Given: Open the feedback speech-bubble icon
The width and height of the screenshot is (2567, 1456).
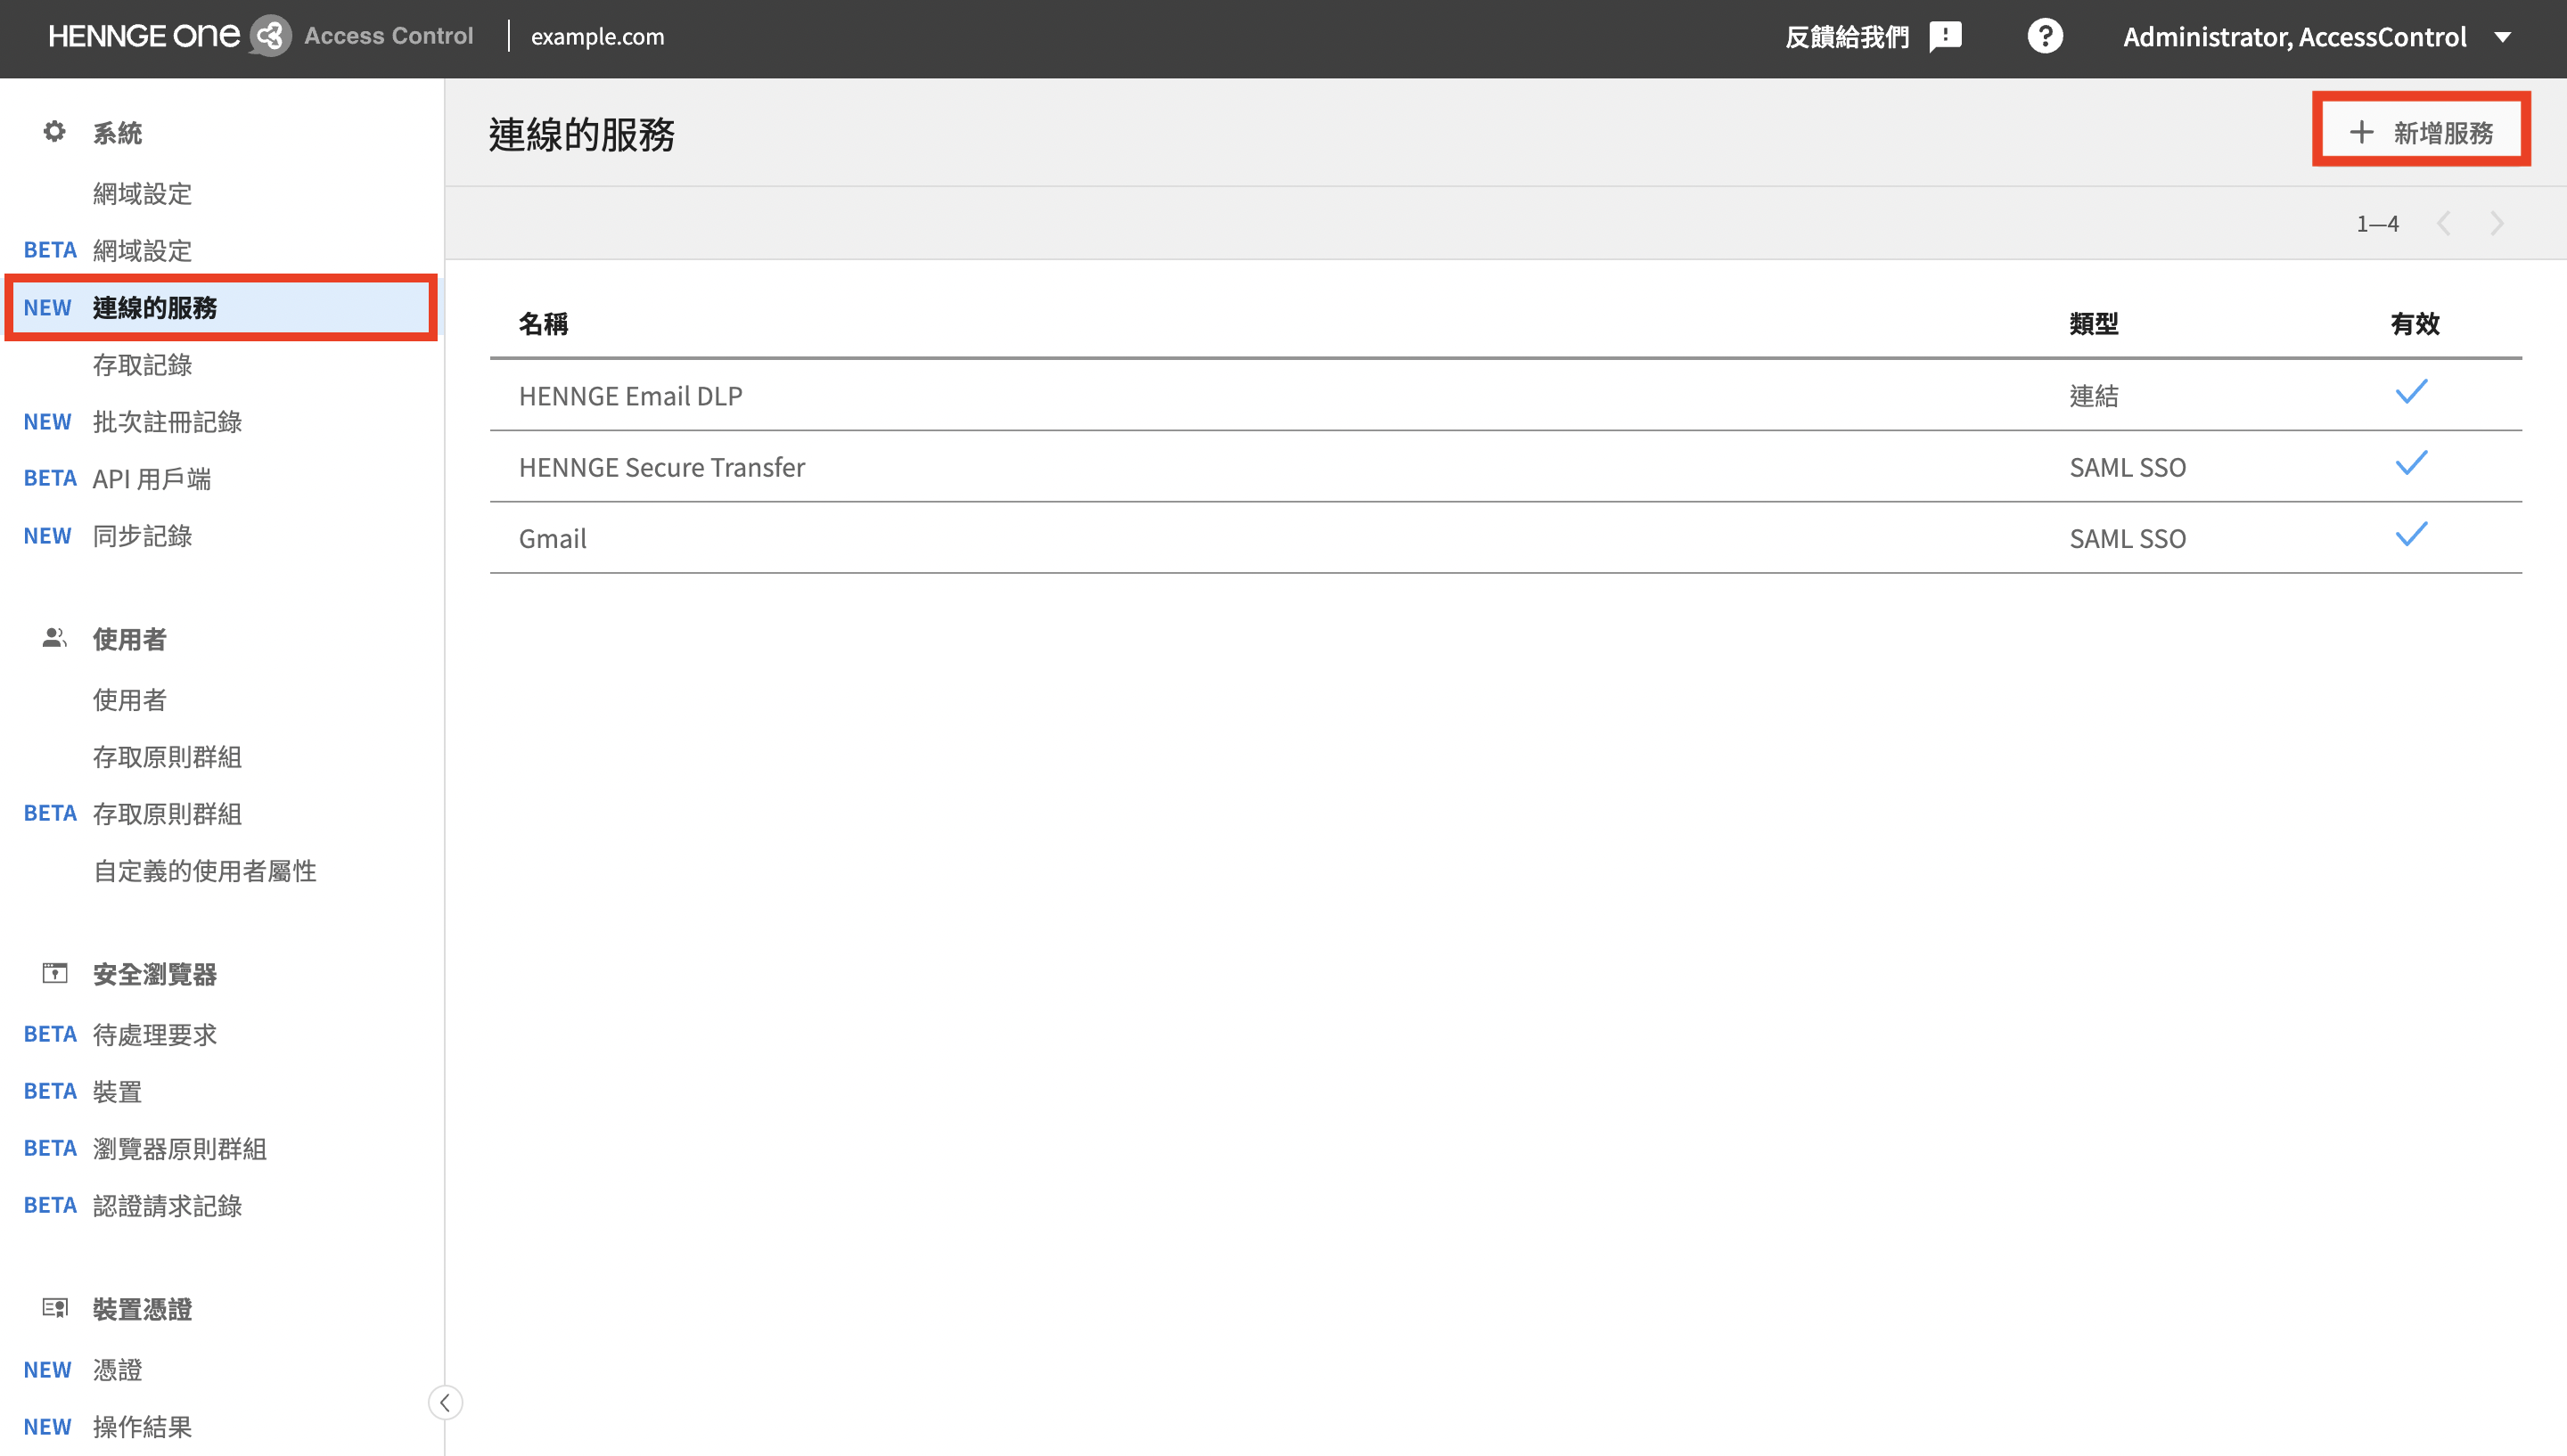Looking at the screenshot, I should tap(1945, 37).
